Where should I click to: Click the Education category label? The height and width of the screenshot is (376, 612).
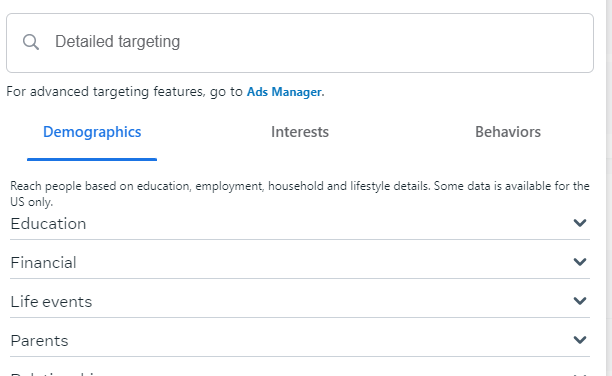click(48, 224)
